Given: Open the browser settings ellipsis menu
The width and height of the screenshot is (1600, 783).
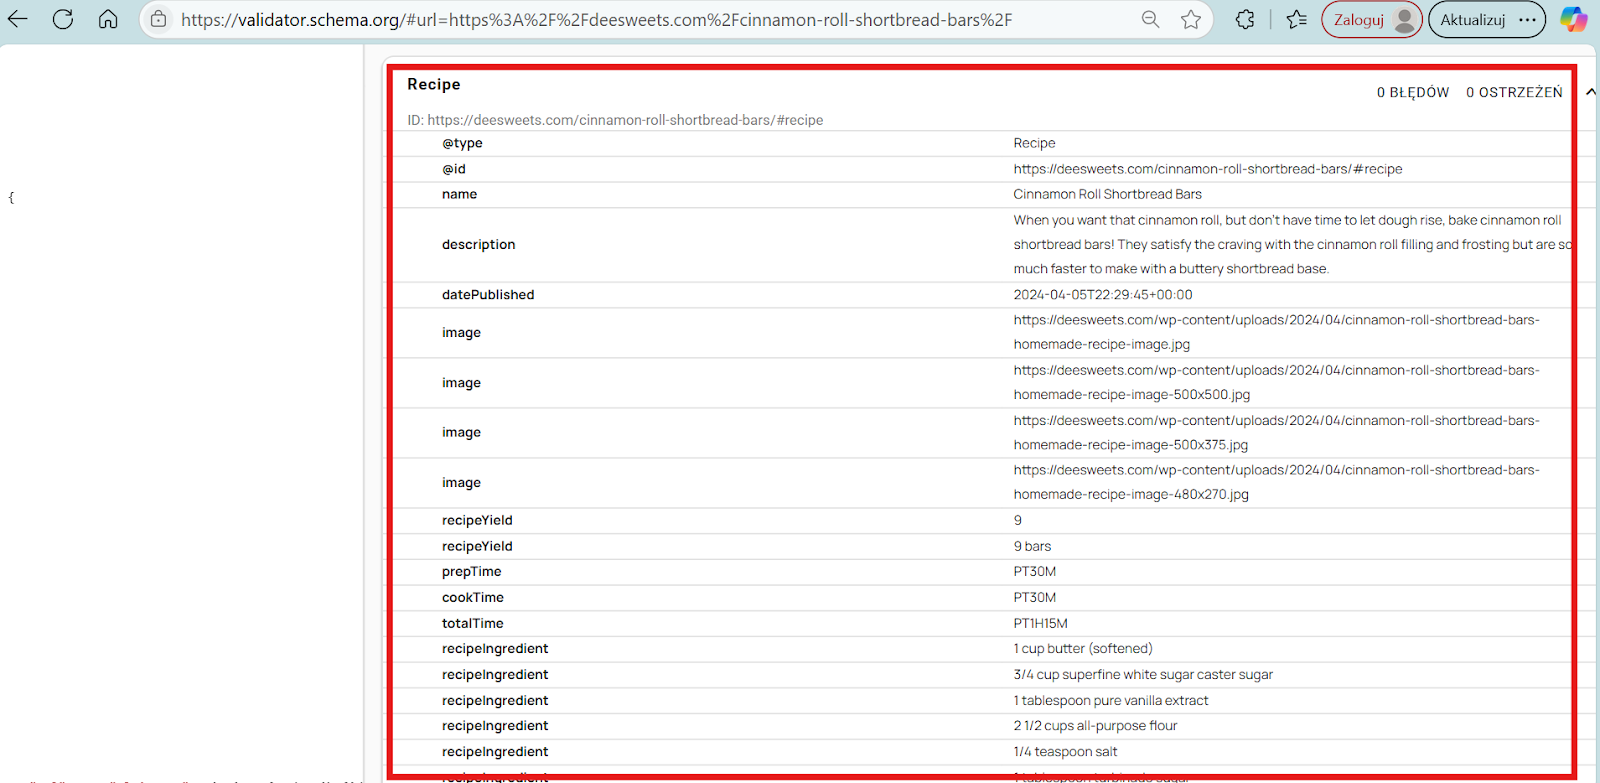Looking at the screenshot, I should click(x=1527, y=19).
